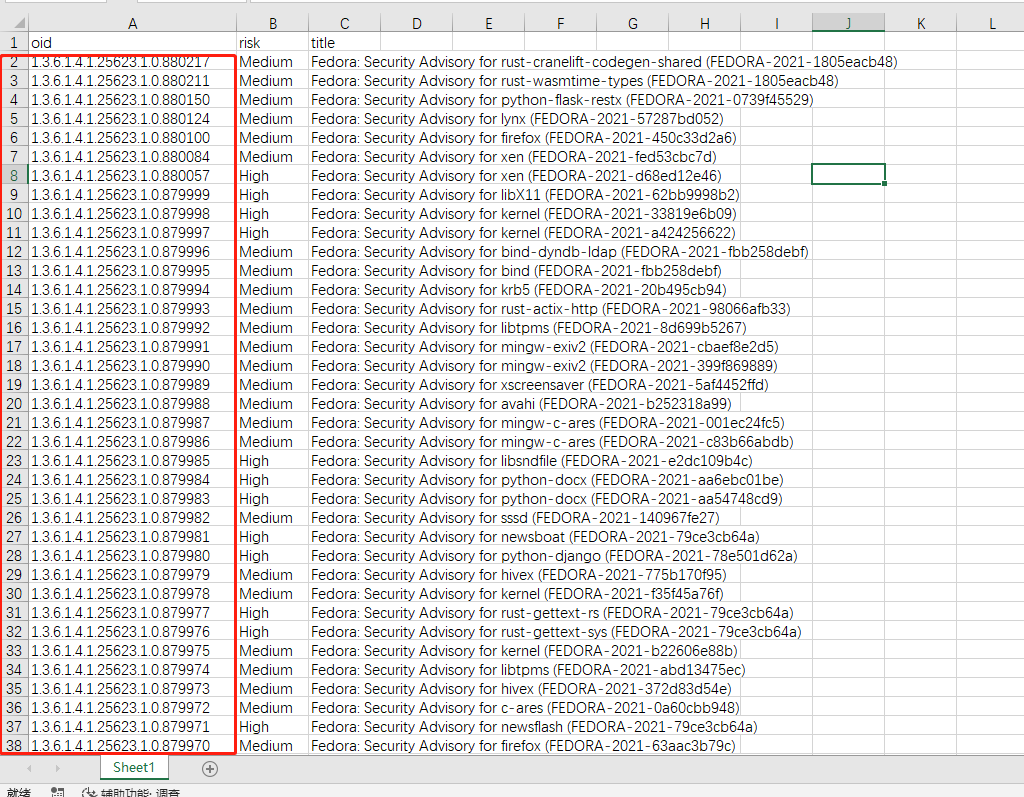Select oid cell ending 879985

[133, 461]
